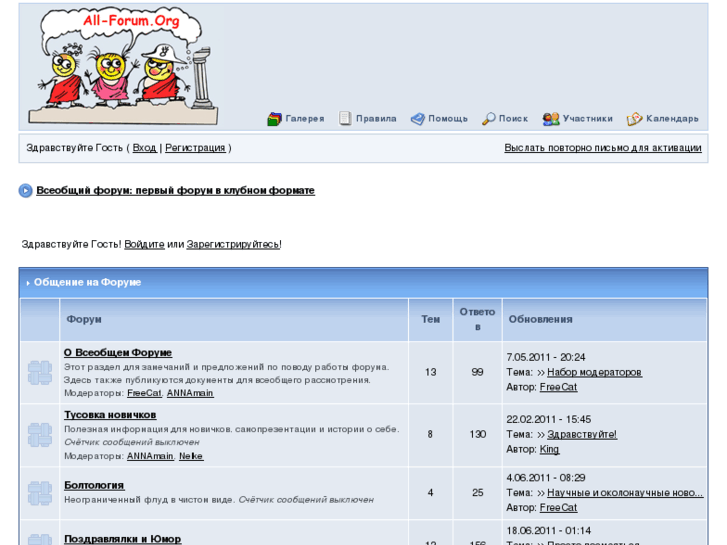This screenshot has width=727, height=545.
Task: Click Выслать повторно письмо для активации
Action: (603, 148)
